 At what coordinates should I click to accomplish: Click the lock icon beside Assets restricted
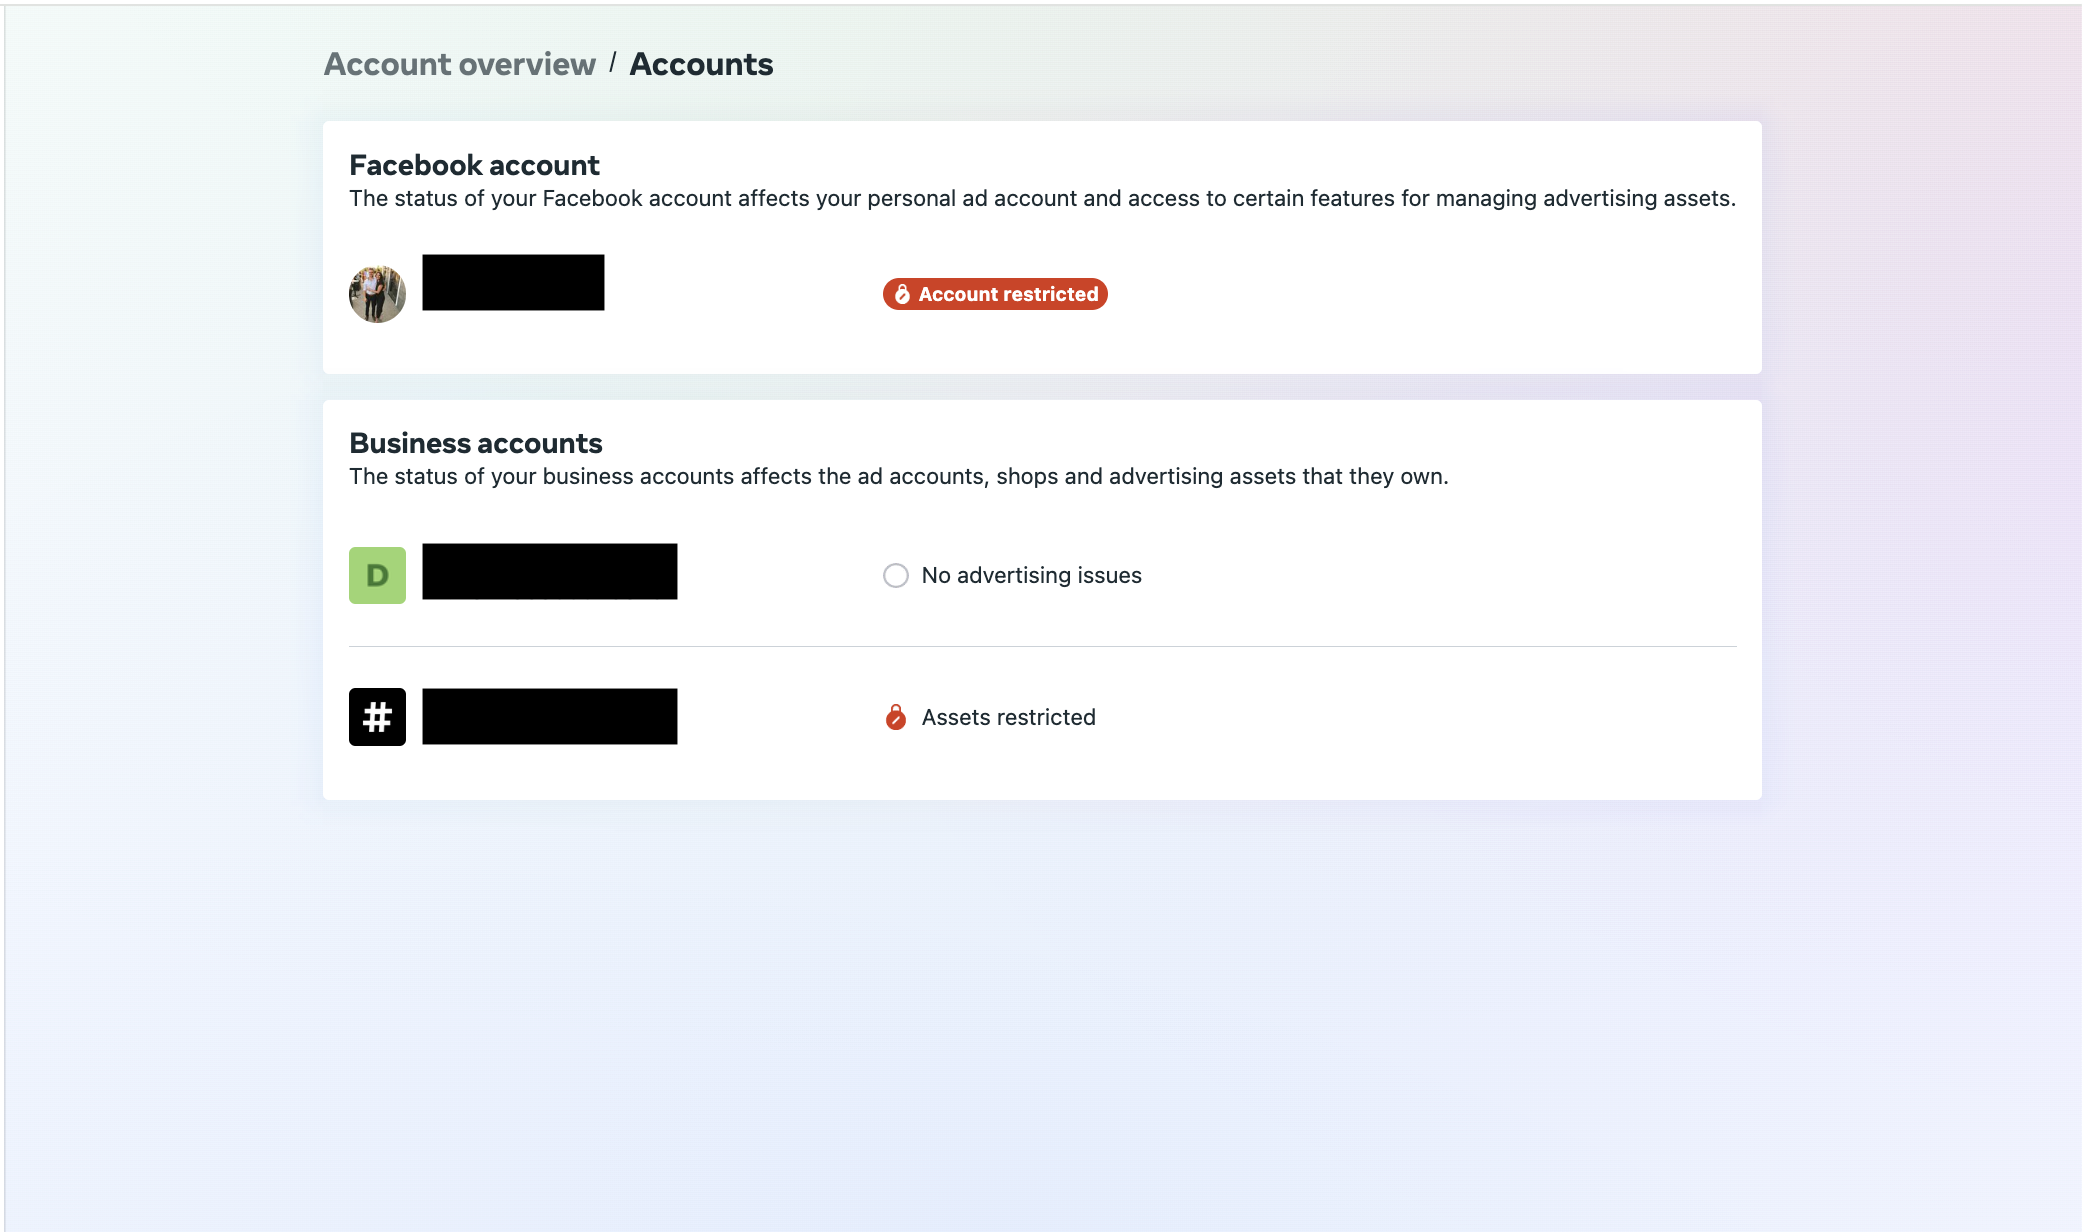point(896,716)
